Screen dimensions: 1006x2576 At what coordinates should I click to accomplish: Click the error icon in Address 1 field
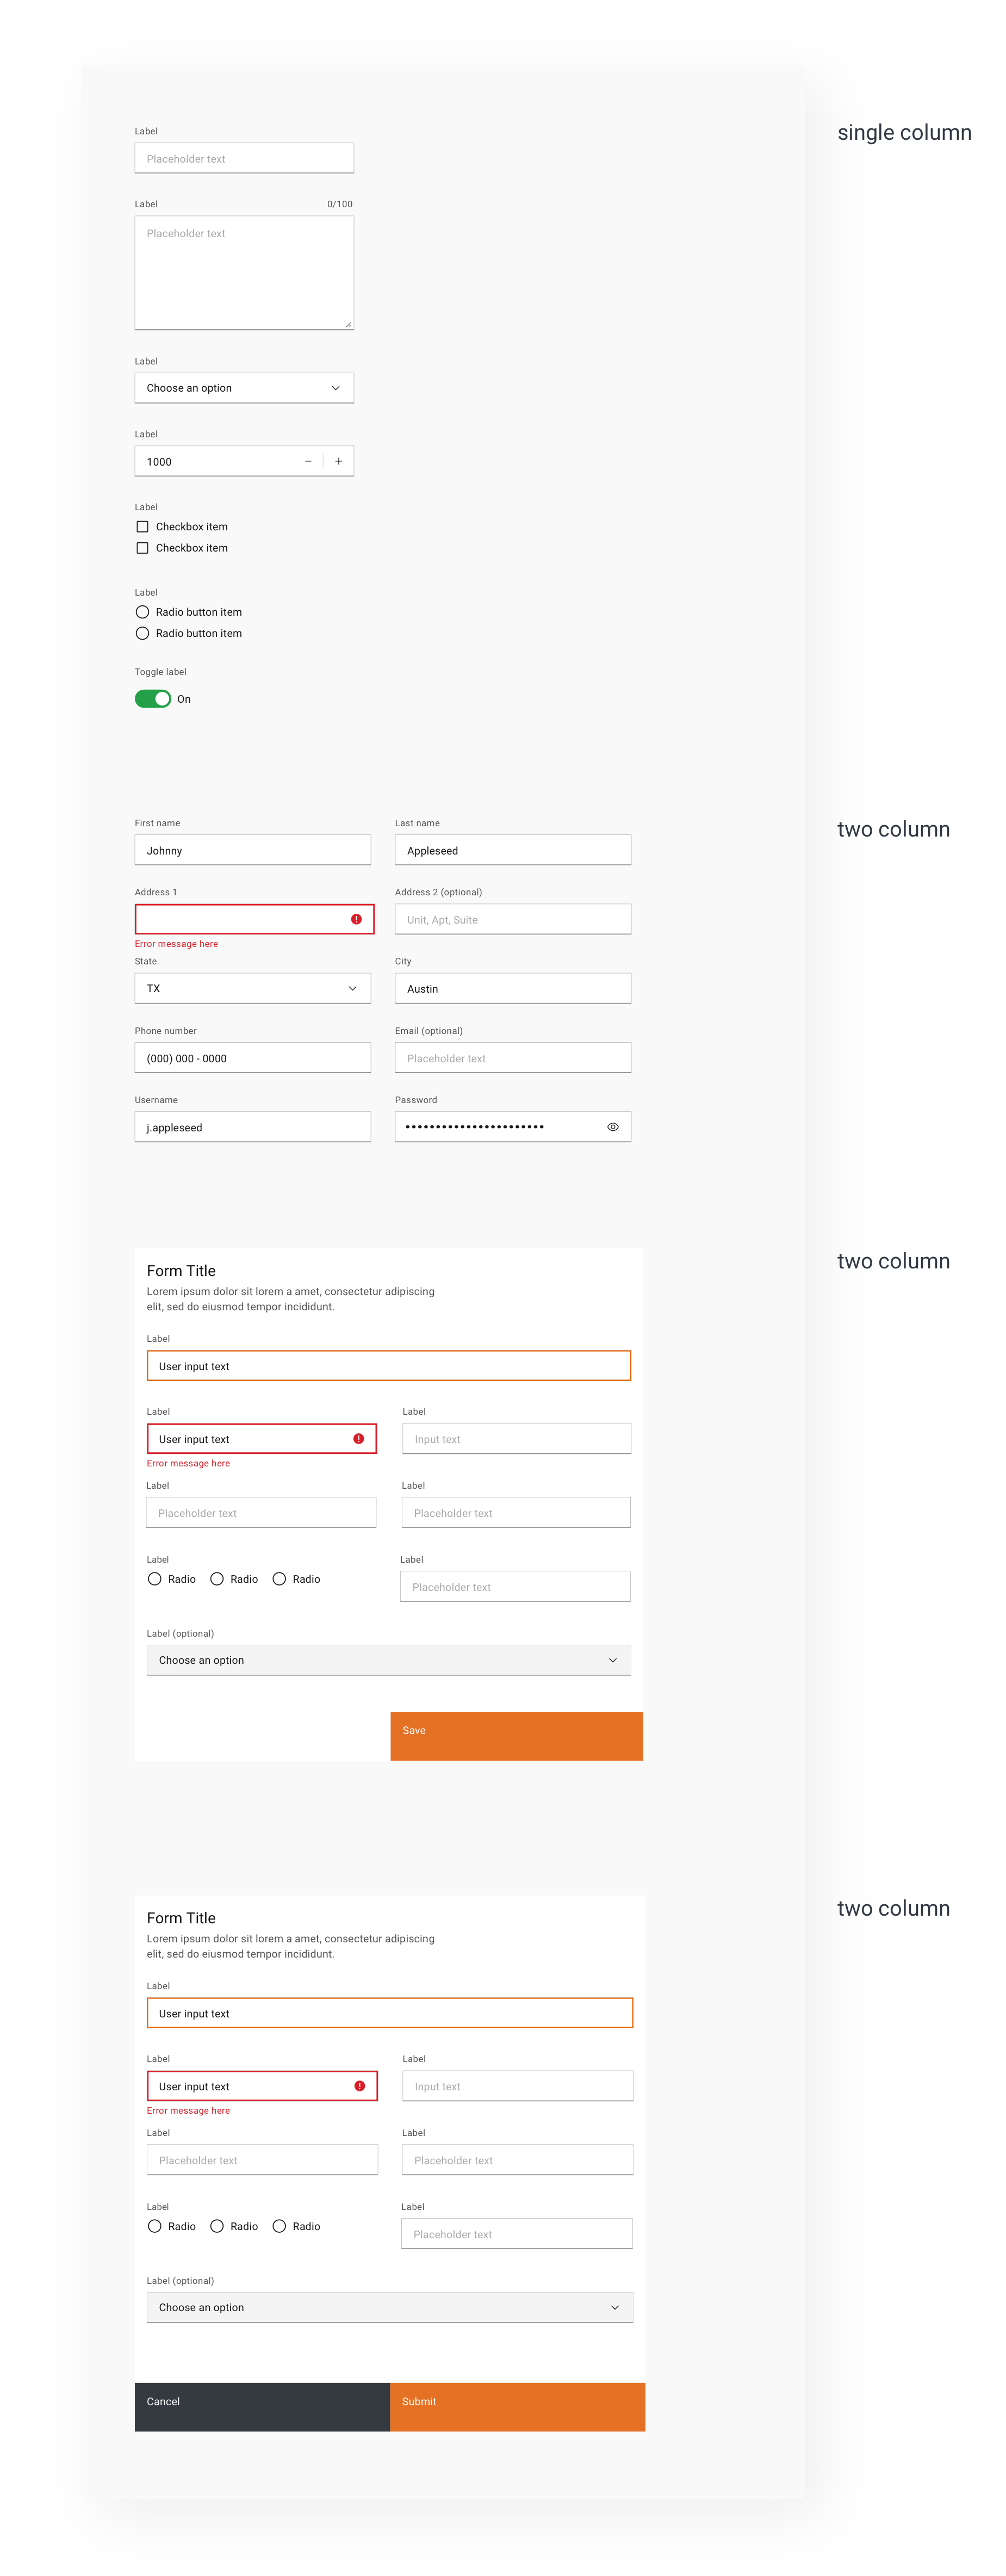356,919
